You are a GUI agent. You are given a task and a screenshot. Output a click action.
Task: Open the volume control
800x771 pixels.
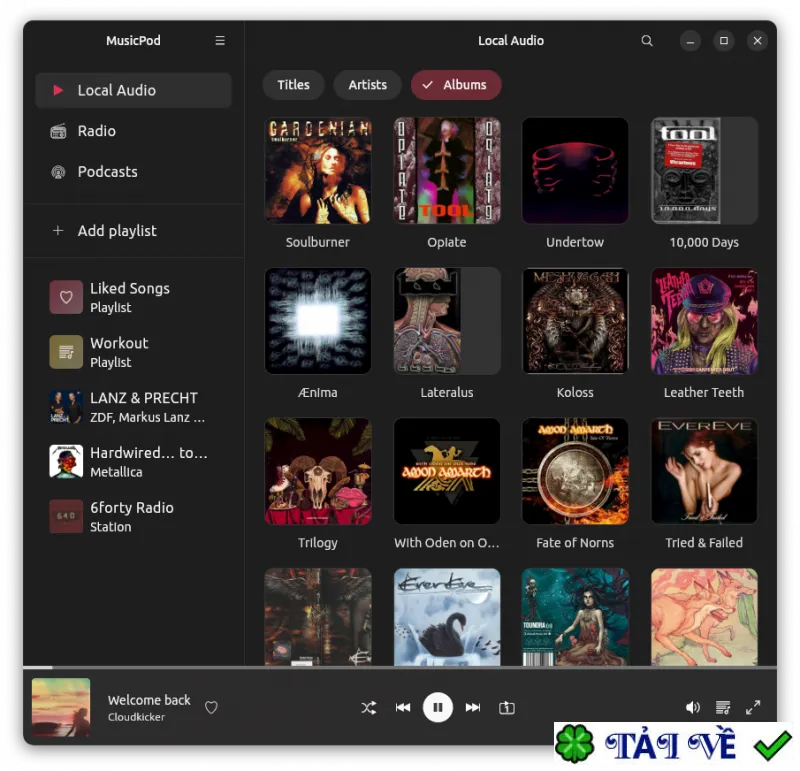(x=692, y=707)
